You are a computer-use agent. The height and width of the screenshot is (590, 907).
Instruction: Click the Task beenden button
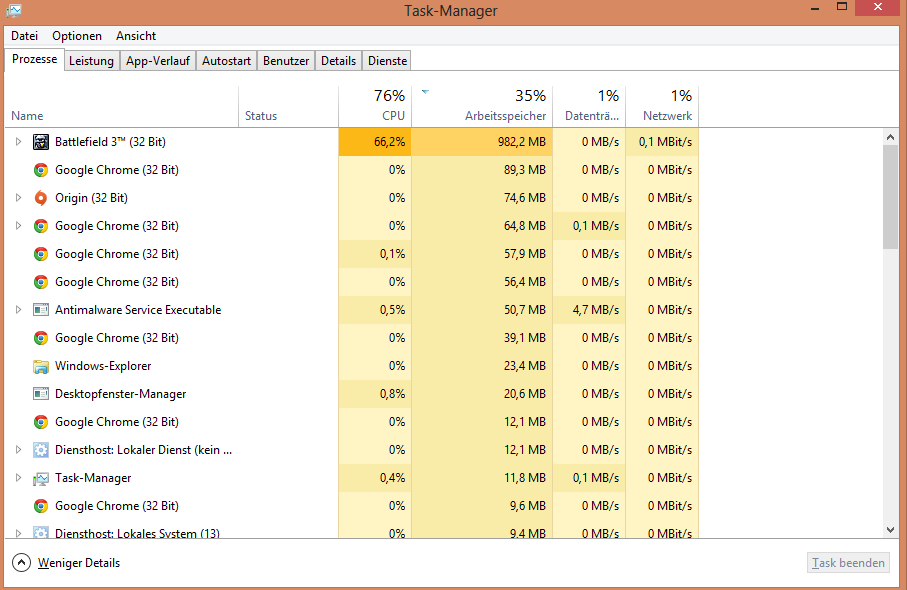[848, 563]
